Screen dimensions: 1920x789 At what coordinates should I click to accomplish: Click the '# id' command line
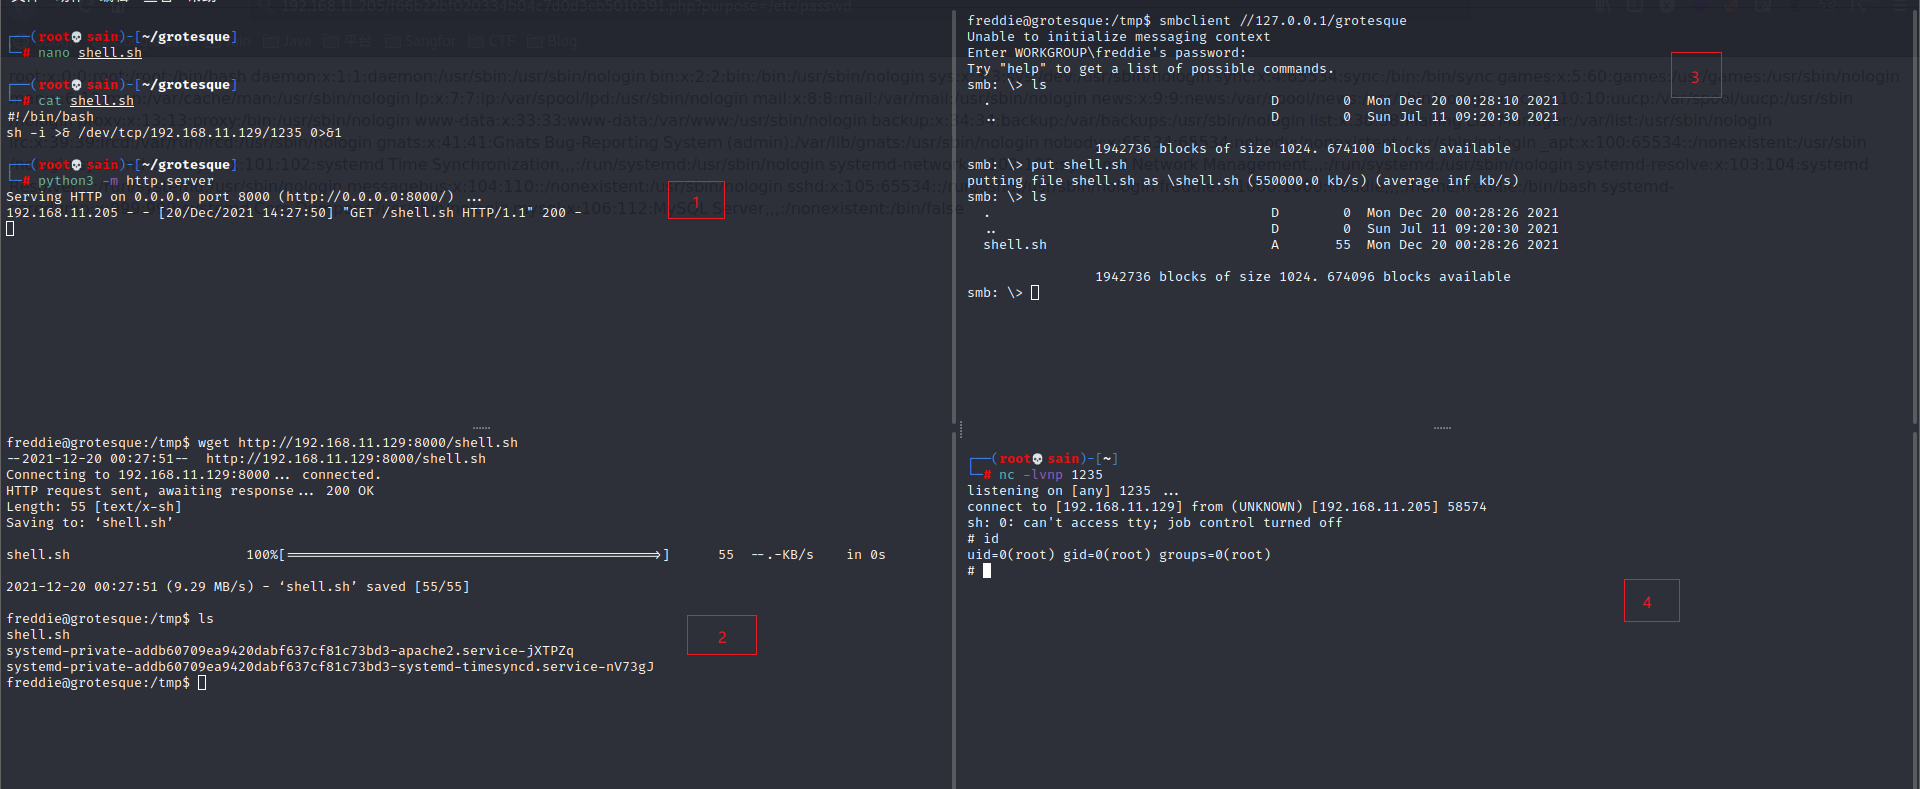coord(983,539)
